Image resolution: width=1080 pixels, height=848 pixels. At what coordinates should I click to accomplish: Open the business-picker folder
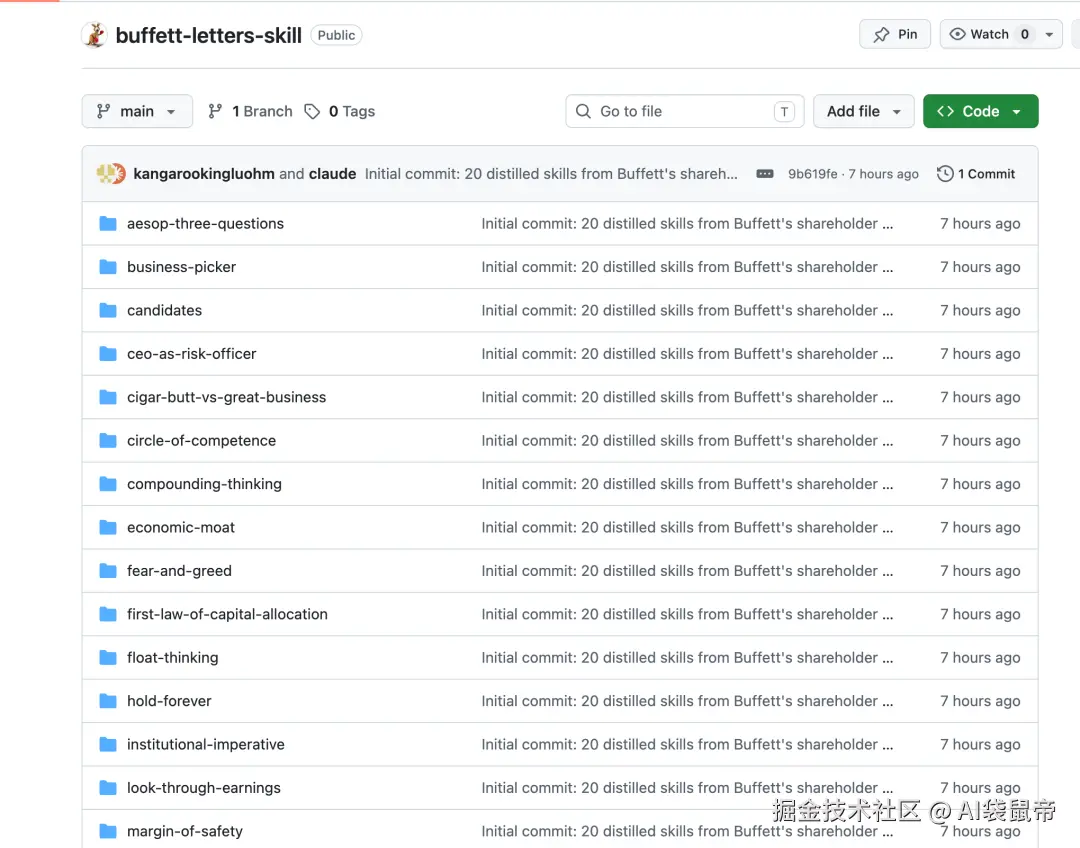[181, 267]
